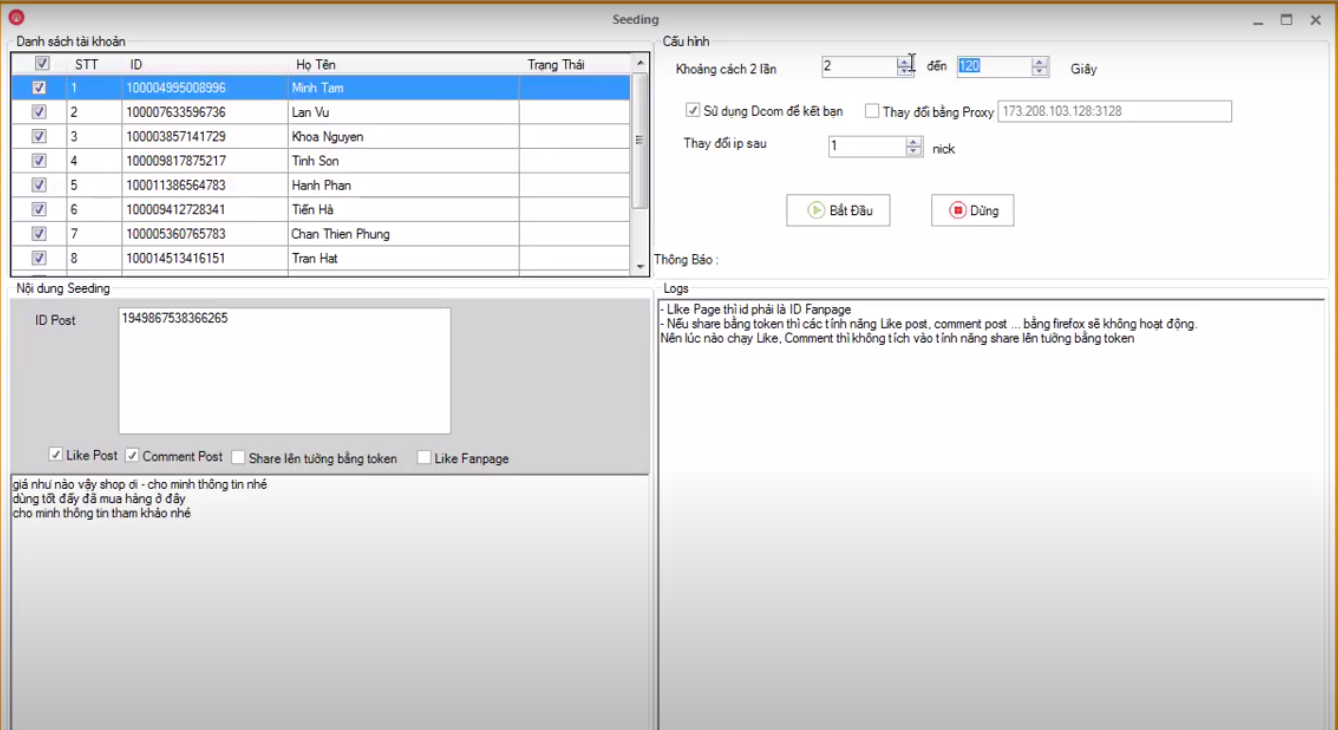The height and width of the screenshot is (730, 1338).
Task: Enable Share lên tường bằng token
Action: tap(238, 458)
